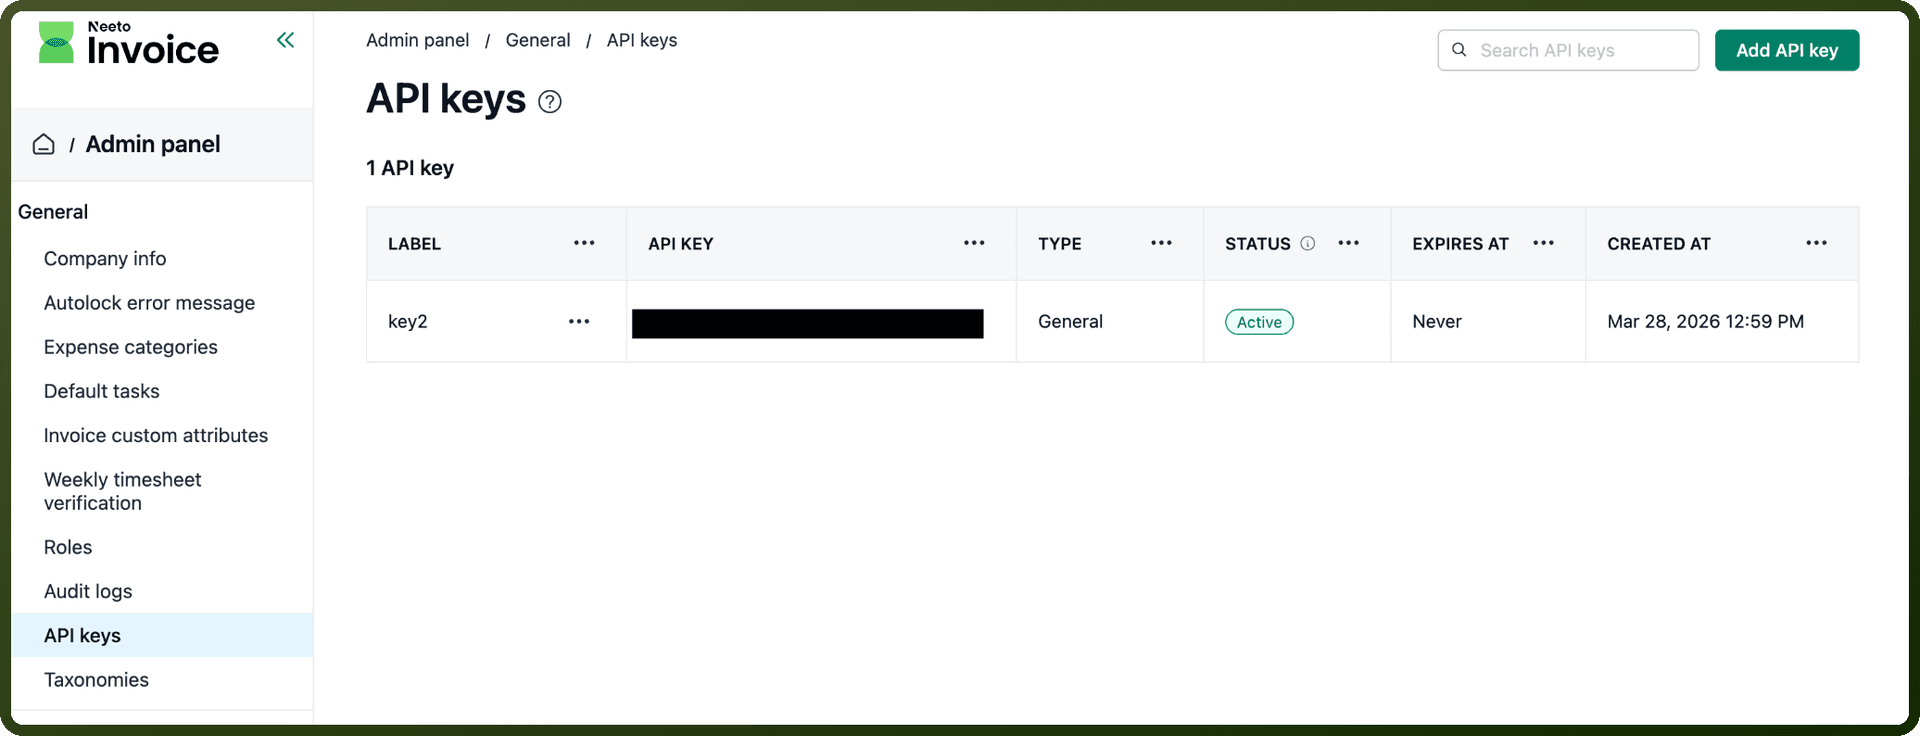1920x736 pixels.
Task: Open API keys help question mark icon
Action: (x=550, y=102)
